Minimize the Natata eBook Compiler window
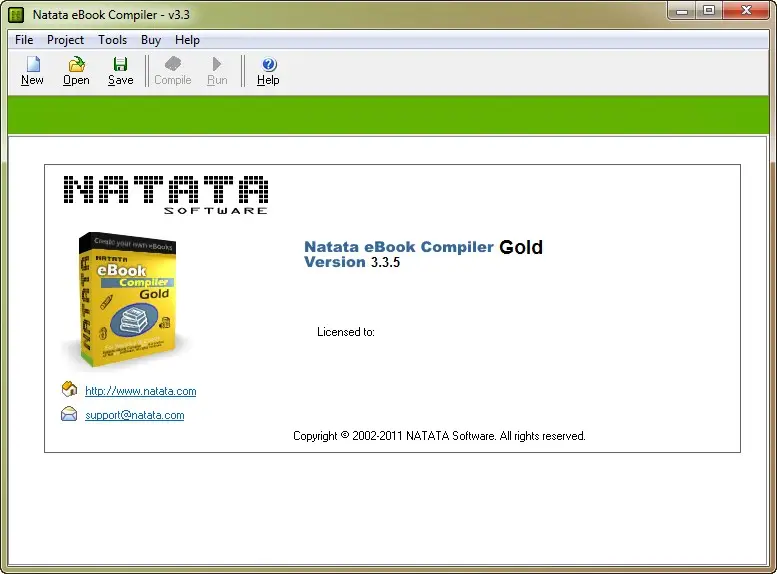 coord(682,11)
